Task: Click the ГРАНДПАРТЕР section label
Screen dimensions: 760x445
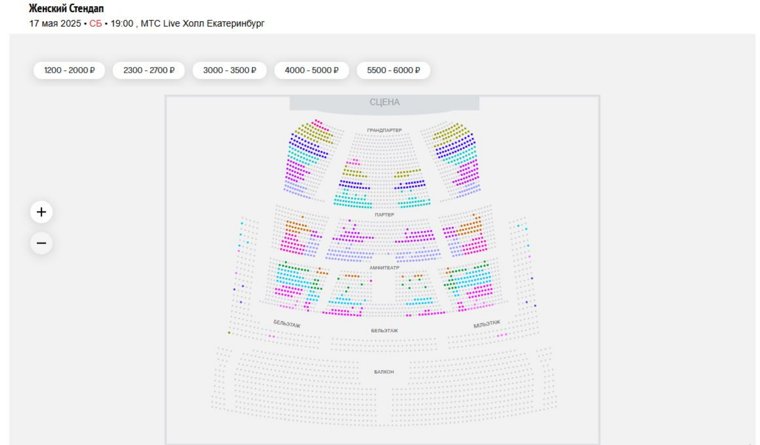Action: coord(384,130)
